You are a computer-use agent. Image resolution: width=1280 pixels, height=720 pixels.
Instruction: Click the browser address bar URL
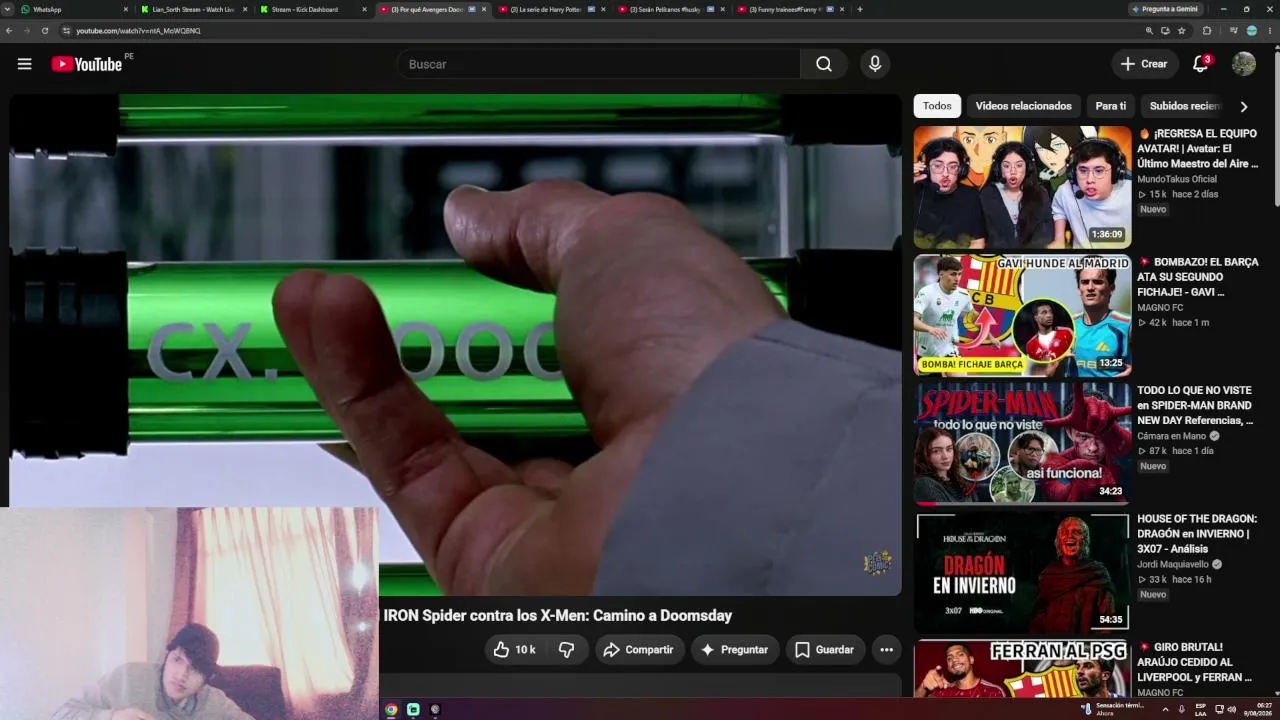tap(139, 31)
